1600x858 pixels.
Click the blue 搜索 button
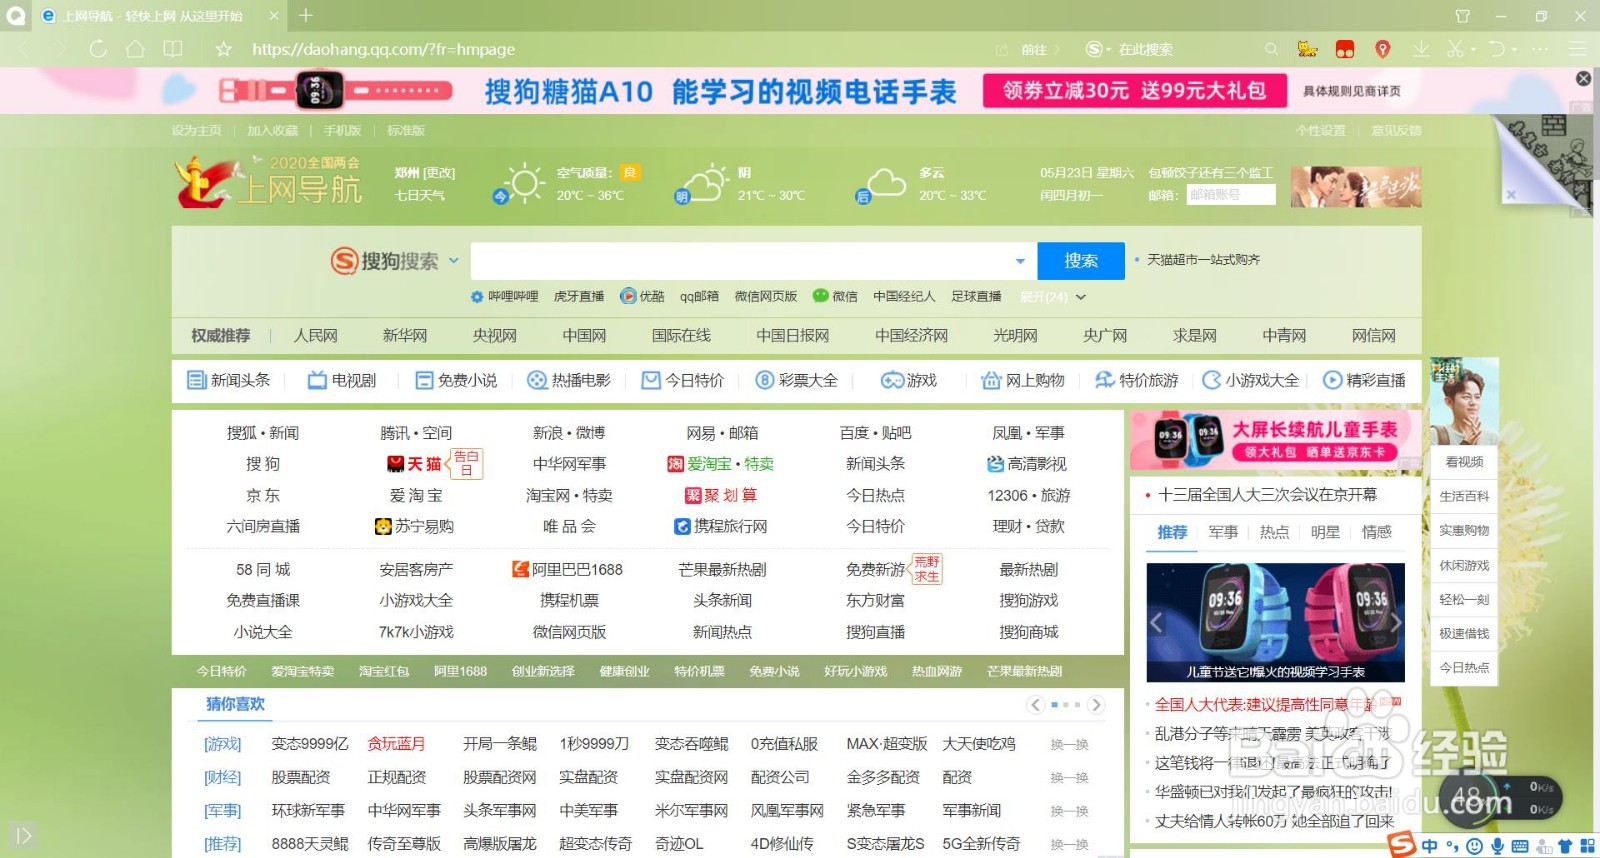pyautogui.click(x=1081, y=261)
